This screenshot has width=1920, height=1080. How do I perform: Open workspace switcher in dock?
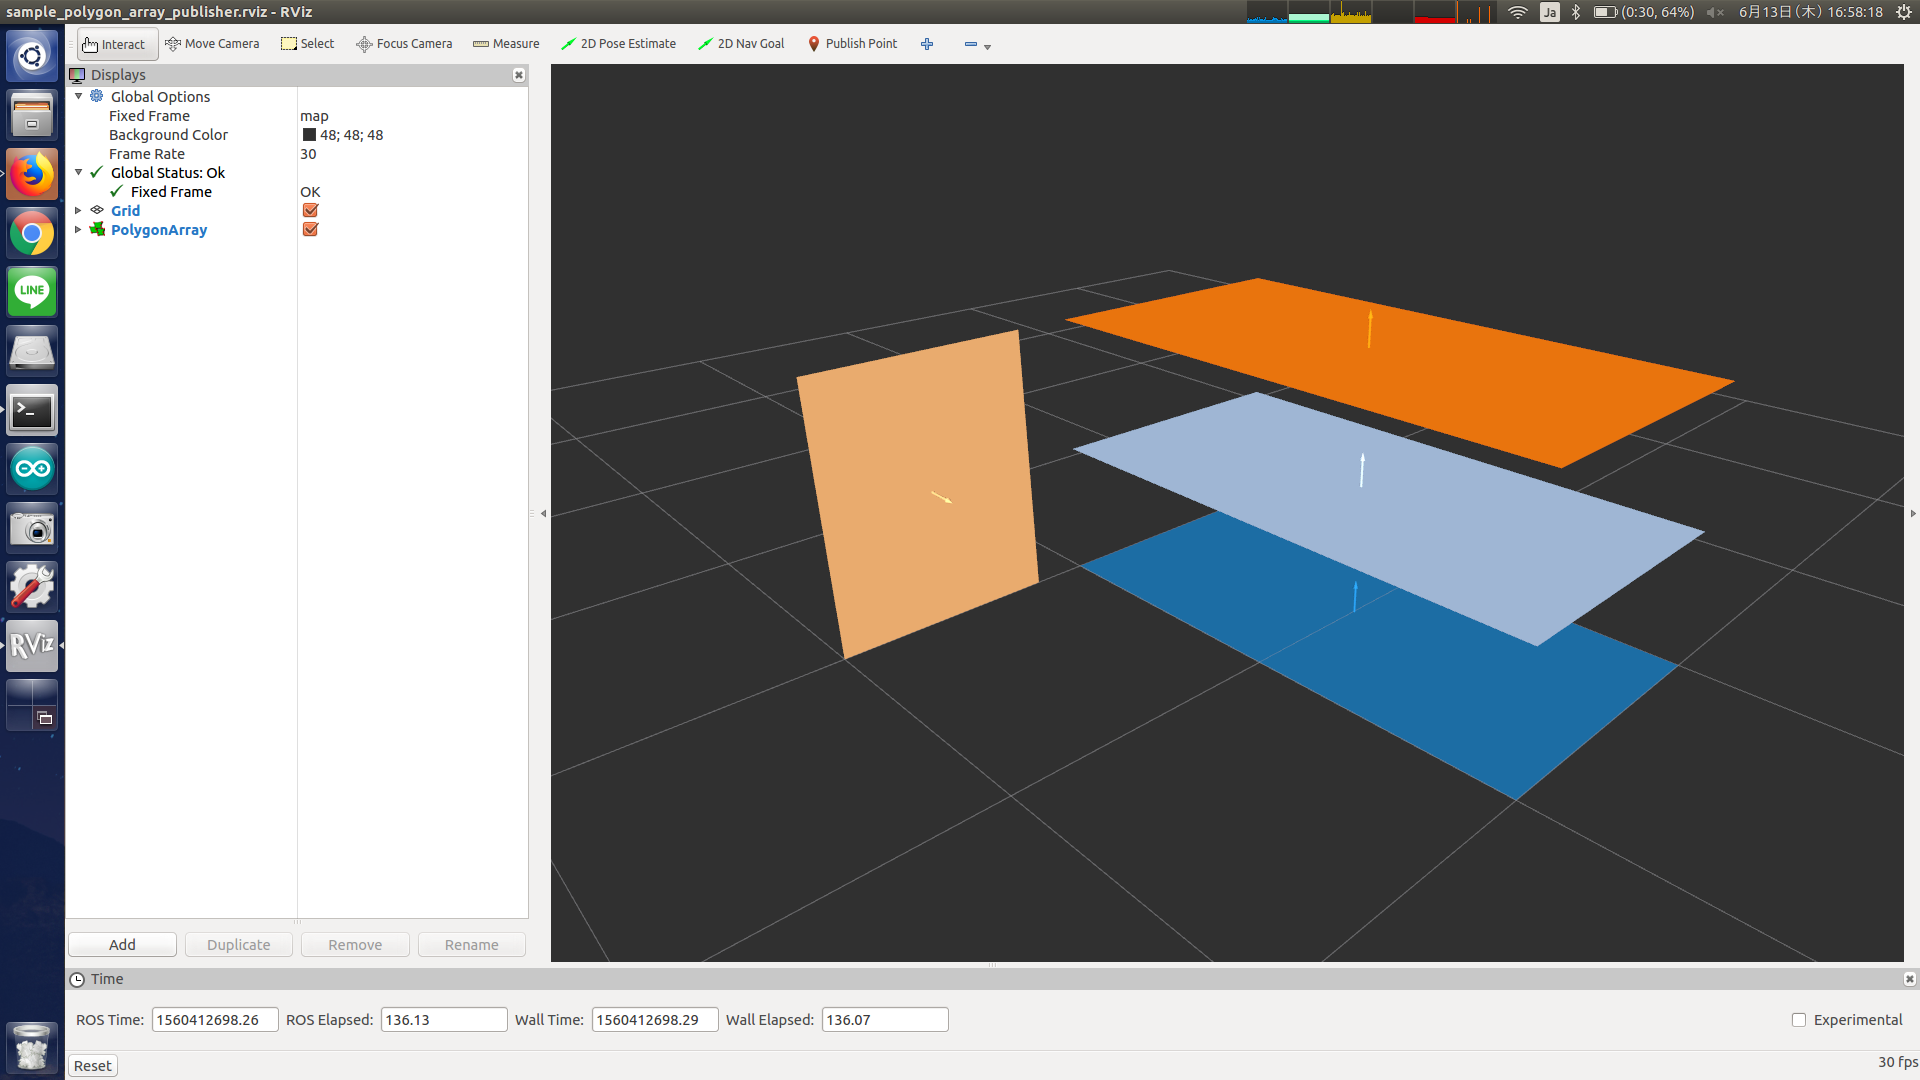point(32,705)
